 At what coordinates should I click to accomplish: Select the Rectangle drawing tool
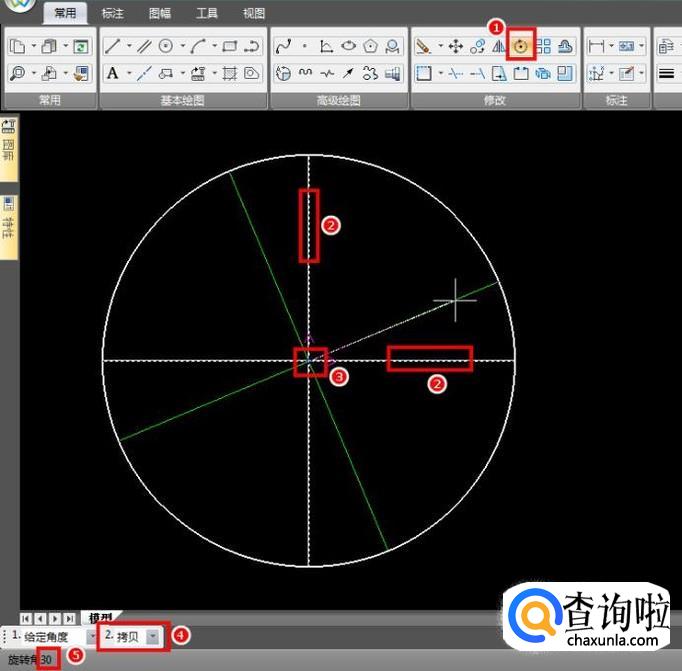(x=230, y=46)
